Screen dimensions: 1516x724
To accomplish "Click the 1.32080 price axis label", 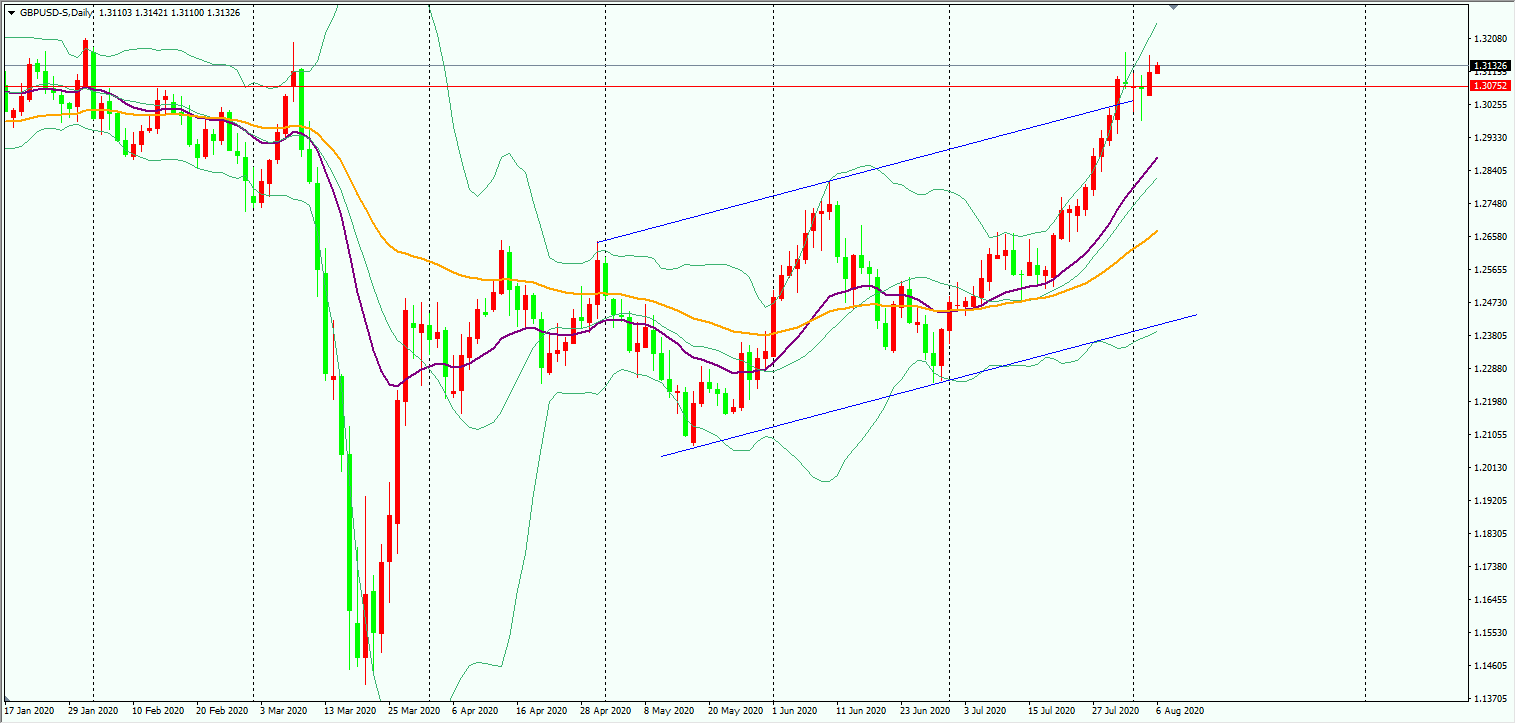I will coord(1490,39).
